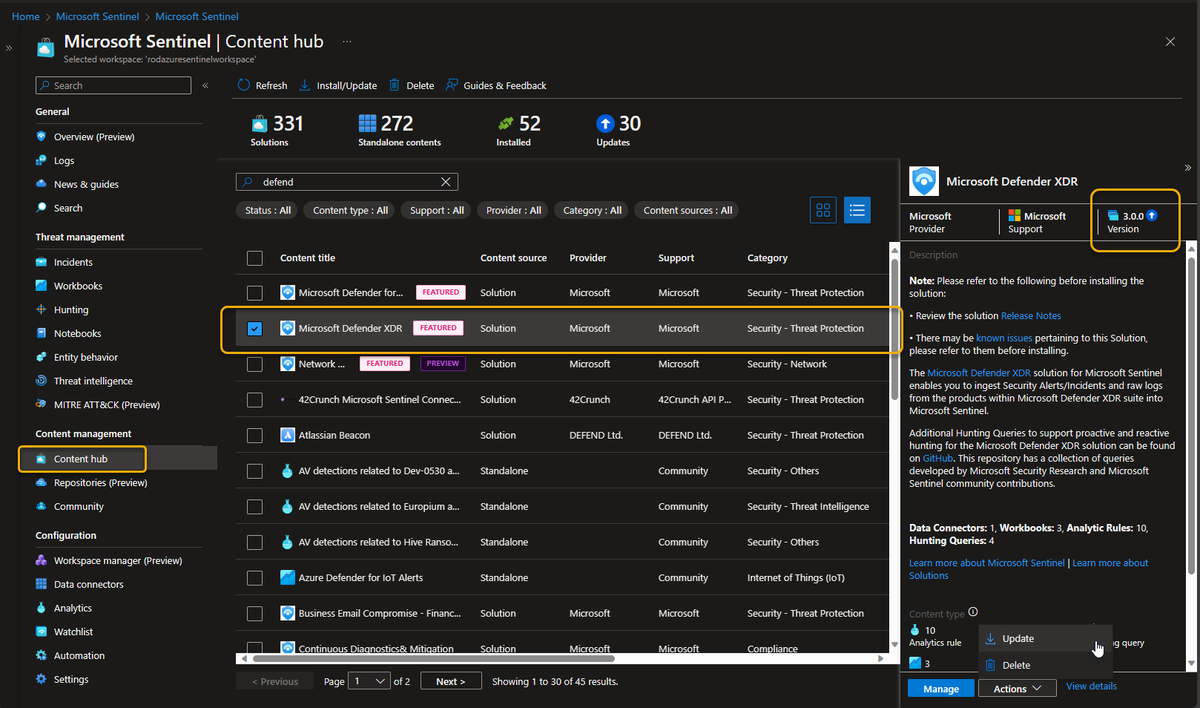Image resolution: width=1200 pixels, height=708 pixels.
Task: Collapse the left navigation menu
Action: tap(206, 86)
